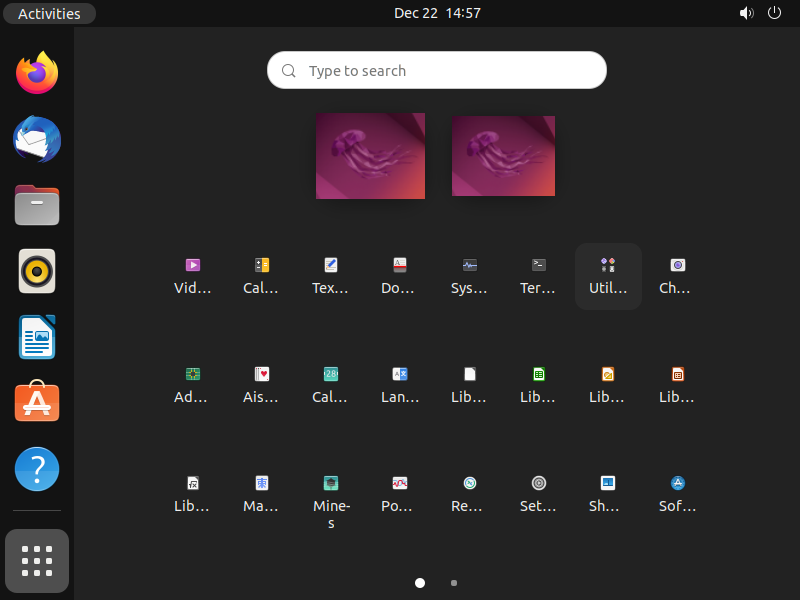Click the Activities button

coord(49,13)
